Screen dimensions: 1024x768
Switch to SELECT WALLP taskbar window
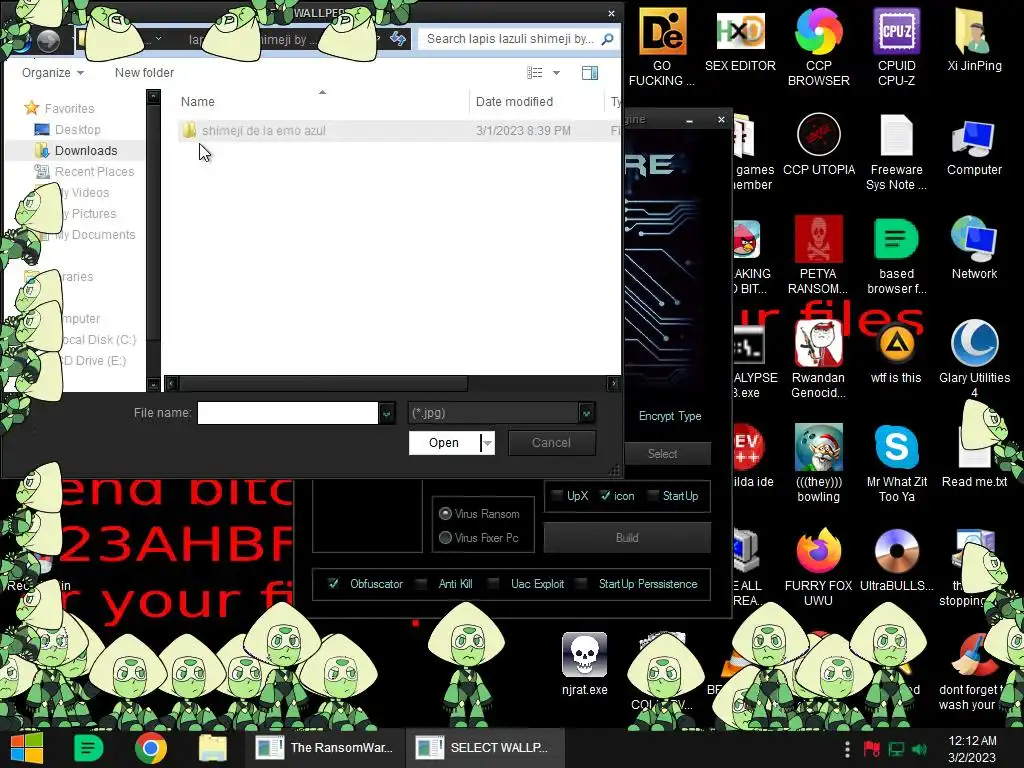click(x=485, y=748)
